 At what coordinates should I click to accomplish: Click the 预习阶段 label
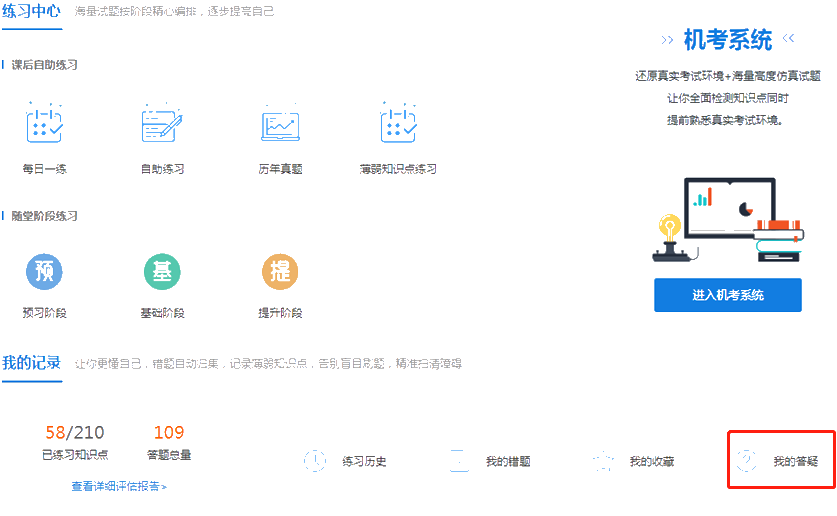click(x=45, y=313)
